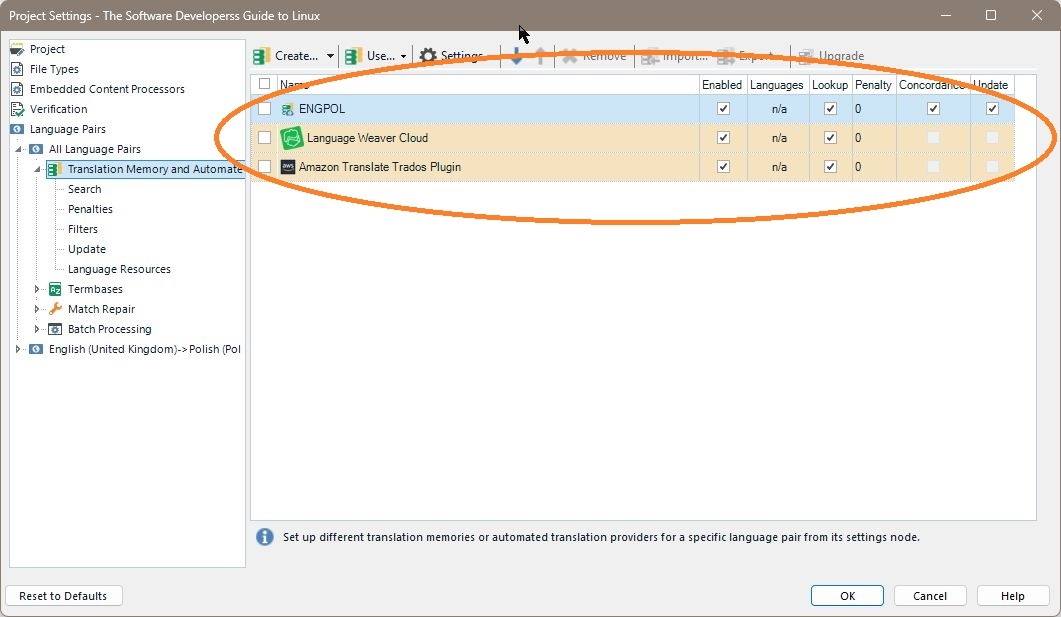Click the Language Weaver Cloud provider icon

(292, 137)
